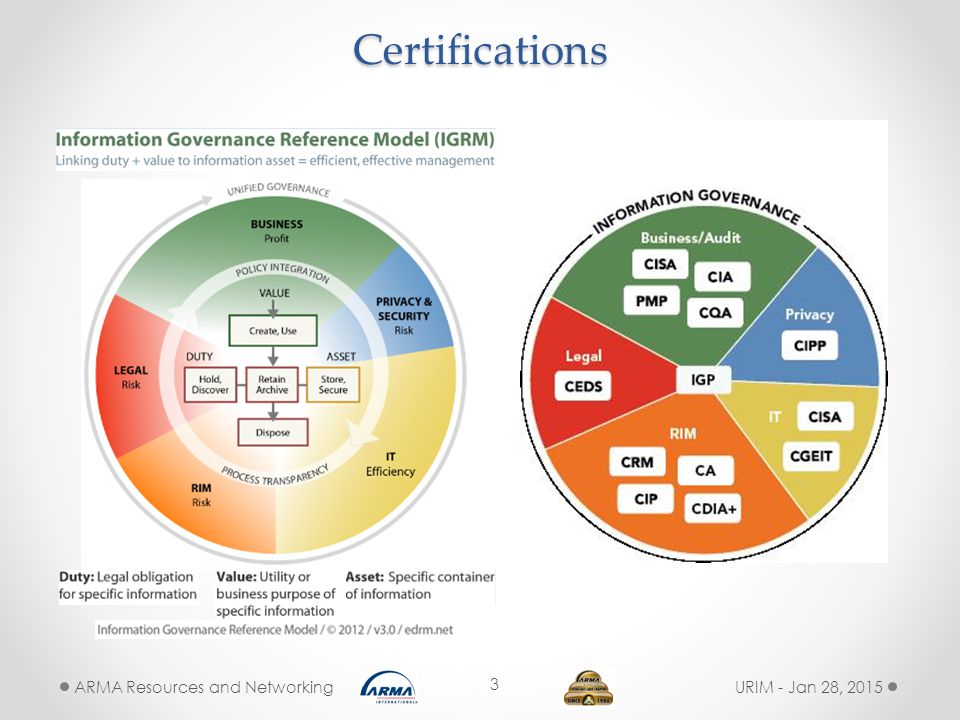Screen dimensions: 960x720
Task: Select the "Value: Utility or business purpose" definition
Action: pos(276,594)
